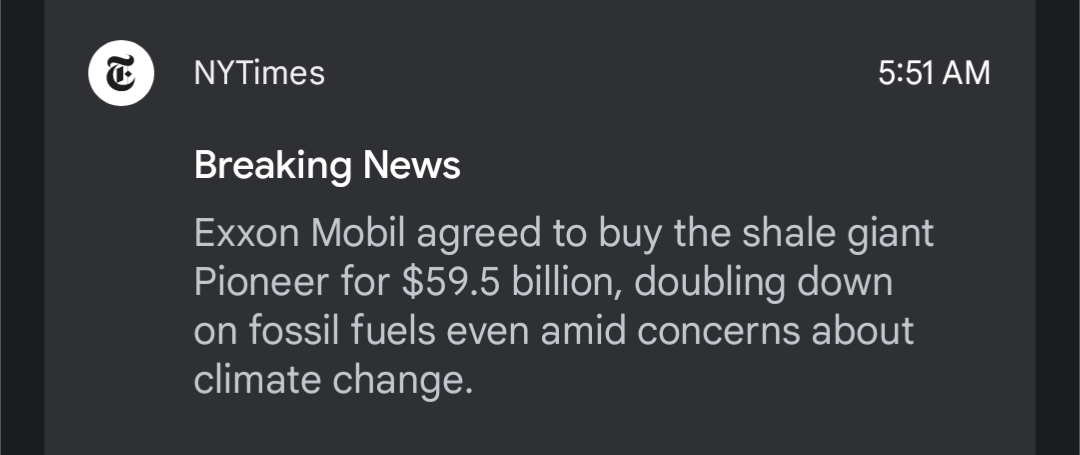This screenshot has width=1080, height=455.
Task: Open the Breaking News notification title
Action: (327, 164)
